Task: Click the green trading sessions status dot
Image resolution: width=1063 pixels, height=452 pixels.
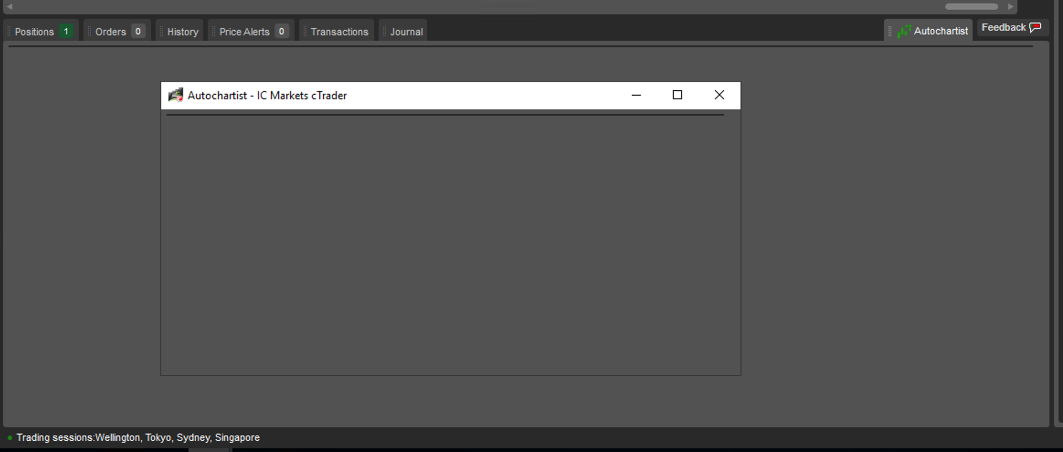Action: click(9, 438)
